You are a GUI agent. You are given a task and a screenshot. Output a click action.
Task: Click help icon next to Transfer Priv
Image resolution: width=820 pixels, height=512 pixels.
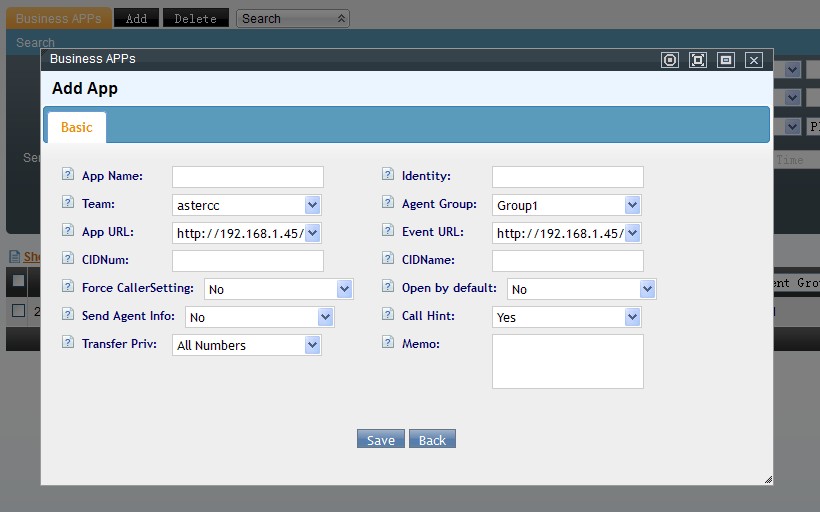(x=68, y=342)
